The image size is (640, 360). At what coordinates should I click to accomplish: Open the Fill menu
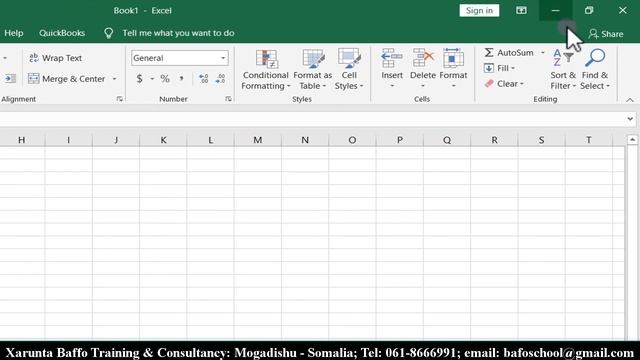click(x=499, y=68)
